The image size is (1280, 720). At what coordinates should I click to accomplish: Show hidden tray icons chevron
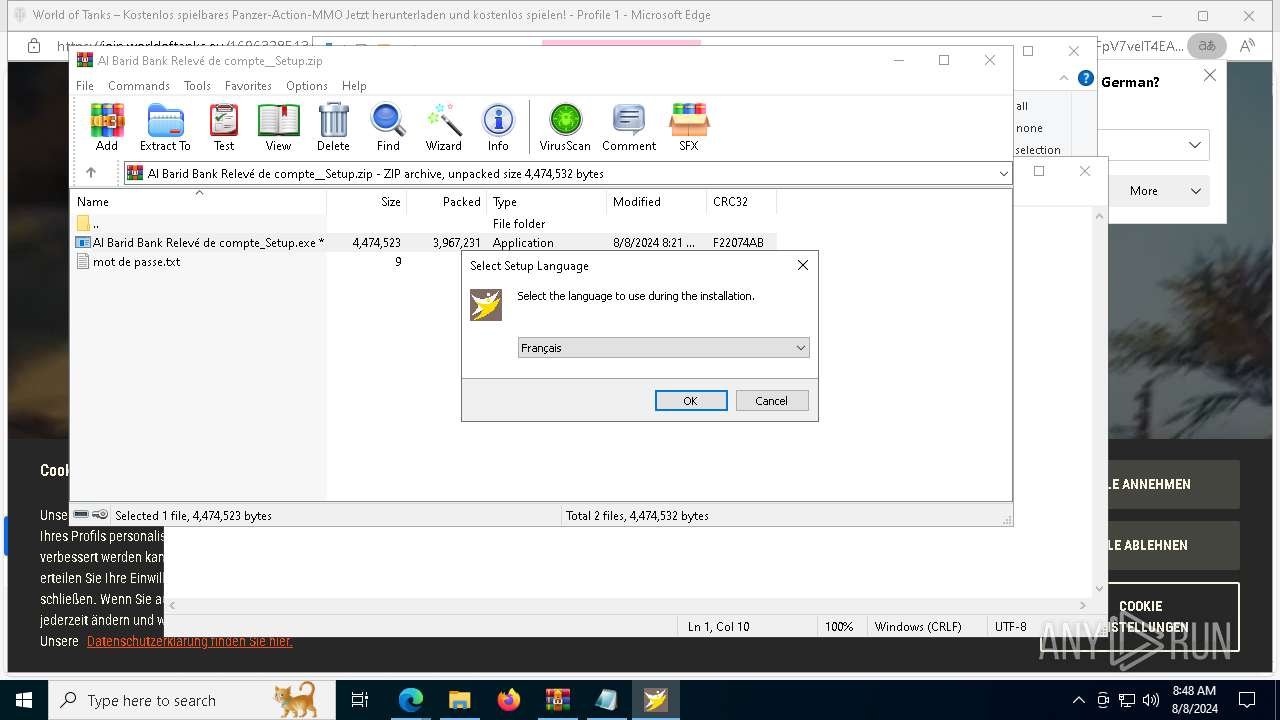coord(1078,700)
